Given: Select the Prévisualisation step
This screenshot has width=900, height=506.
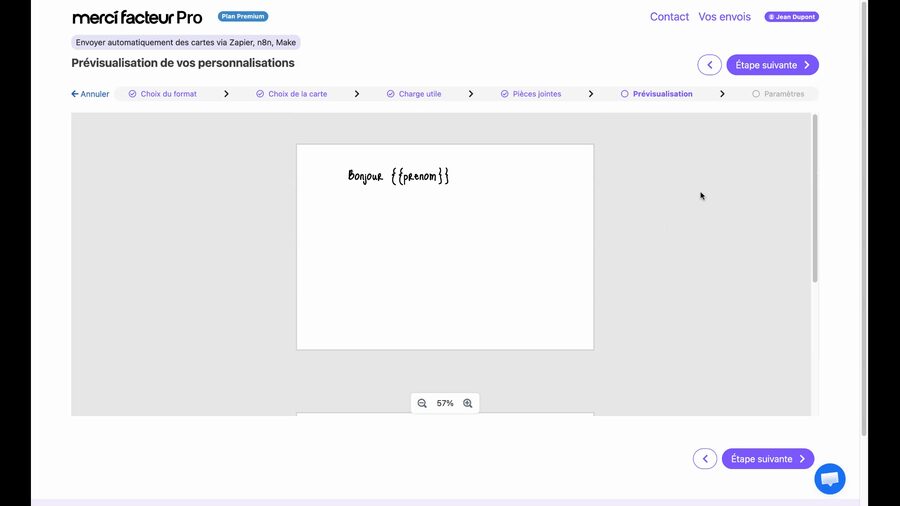Looking at the screenshot, I should (657, 94).
